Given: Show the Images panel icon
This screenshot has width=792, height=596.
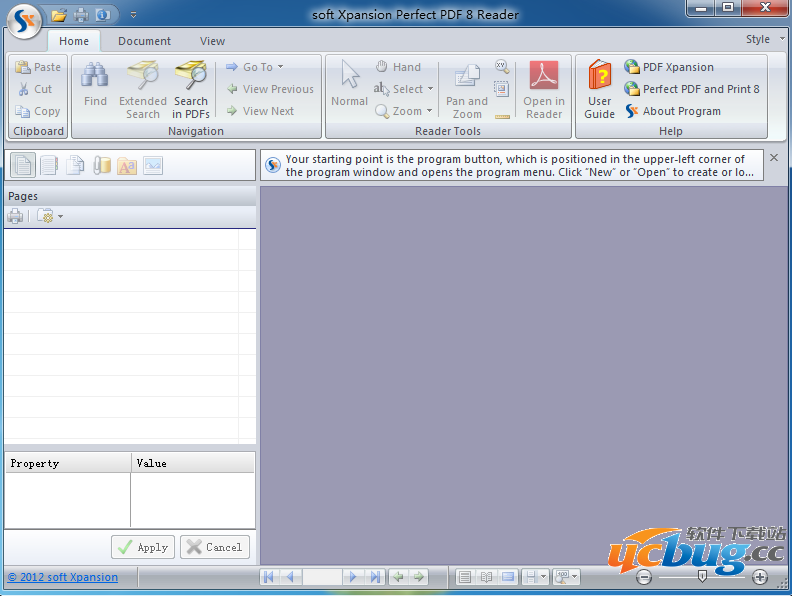Looking at the screenshot, I should (153, 166).
